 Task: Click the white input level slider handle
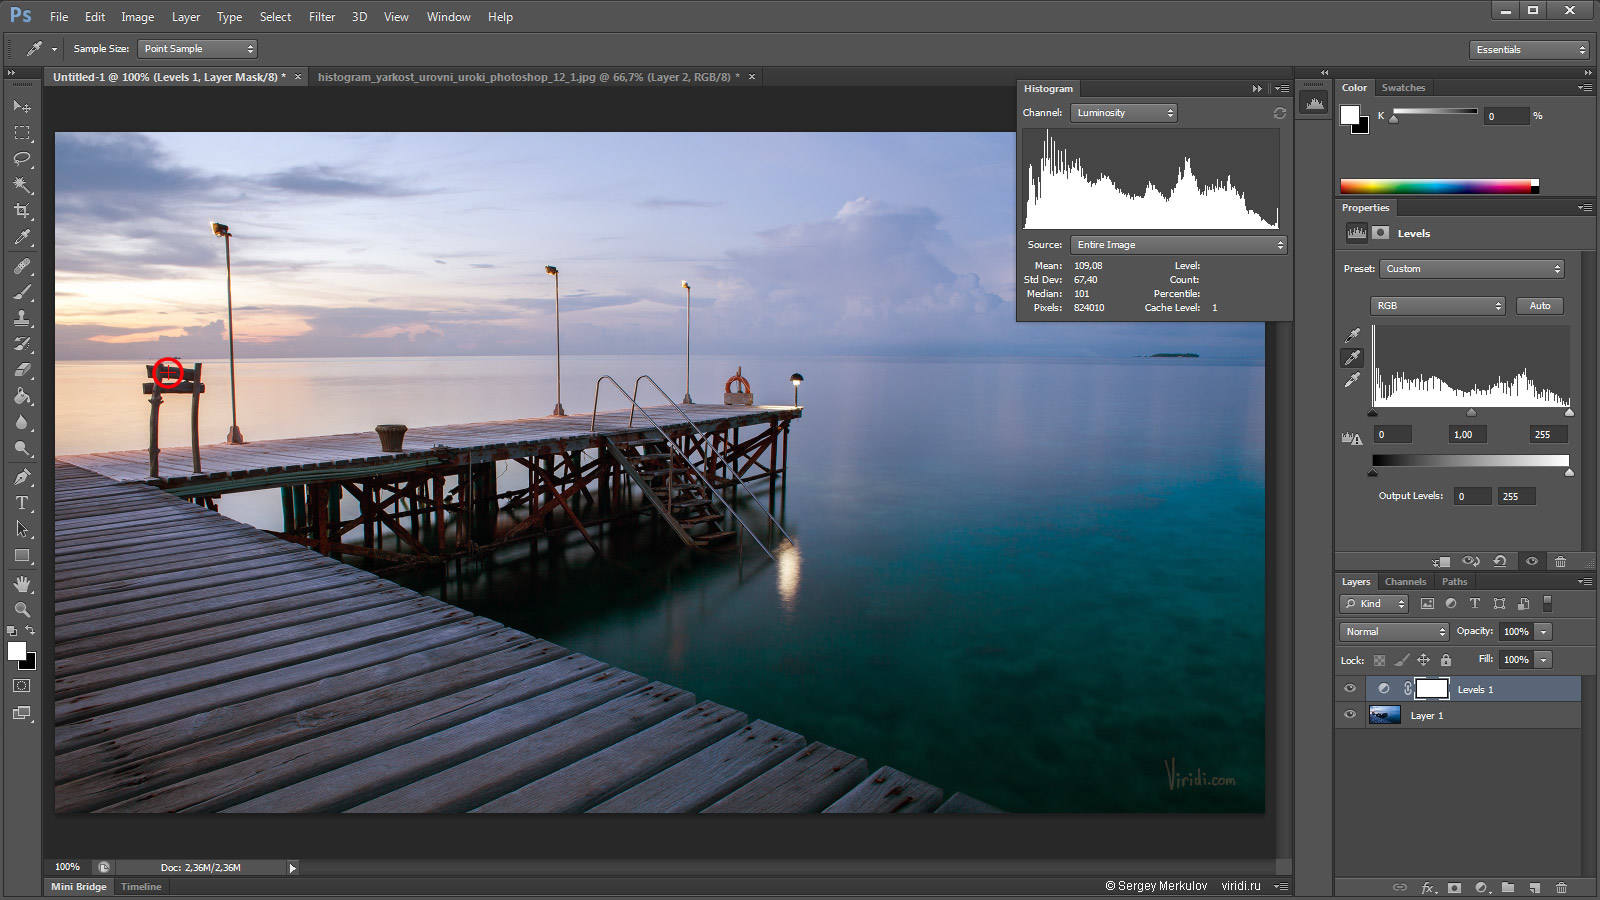tap(1569, 412)
